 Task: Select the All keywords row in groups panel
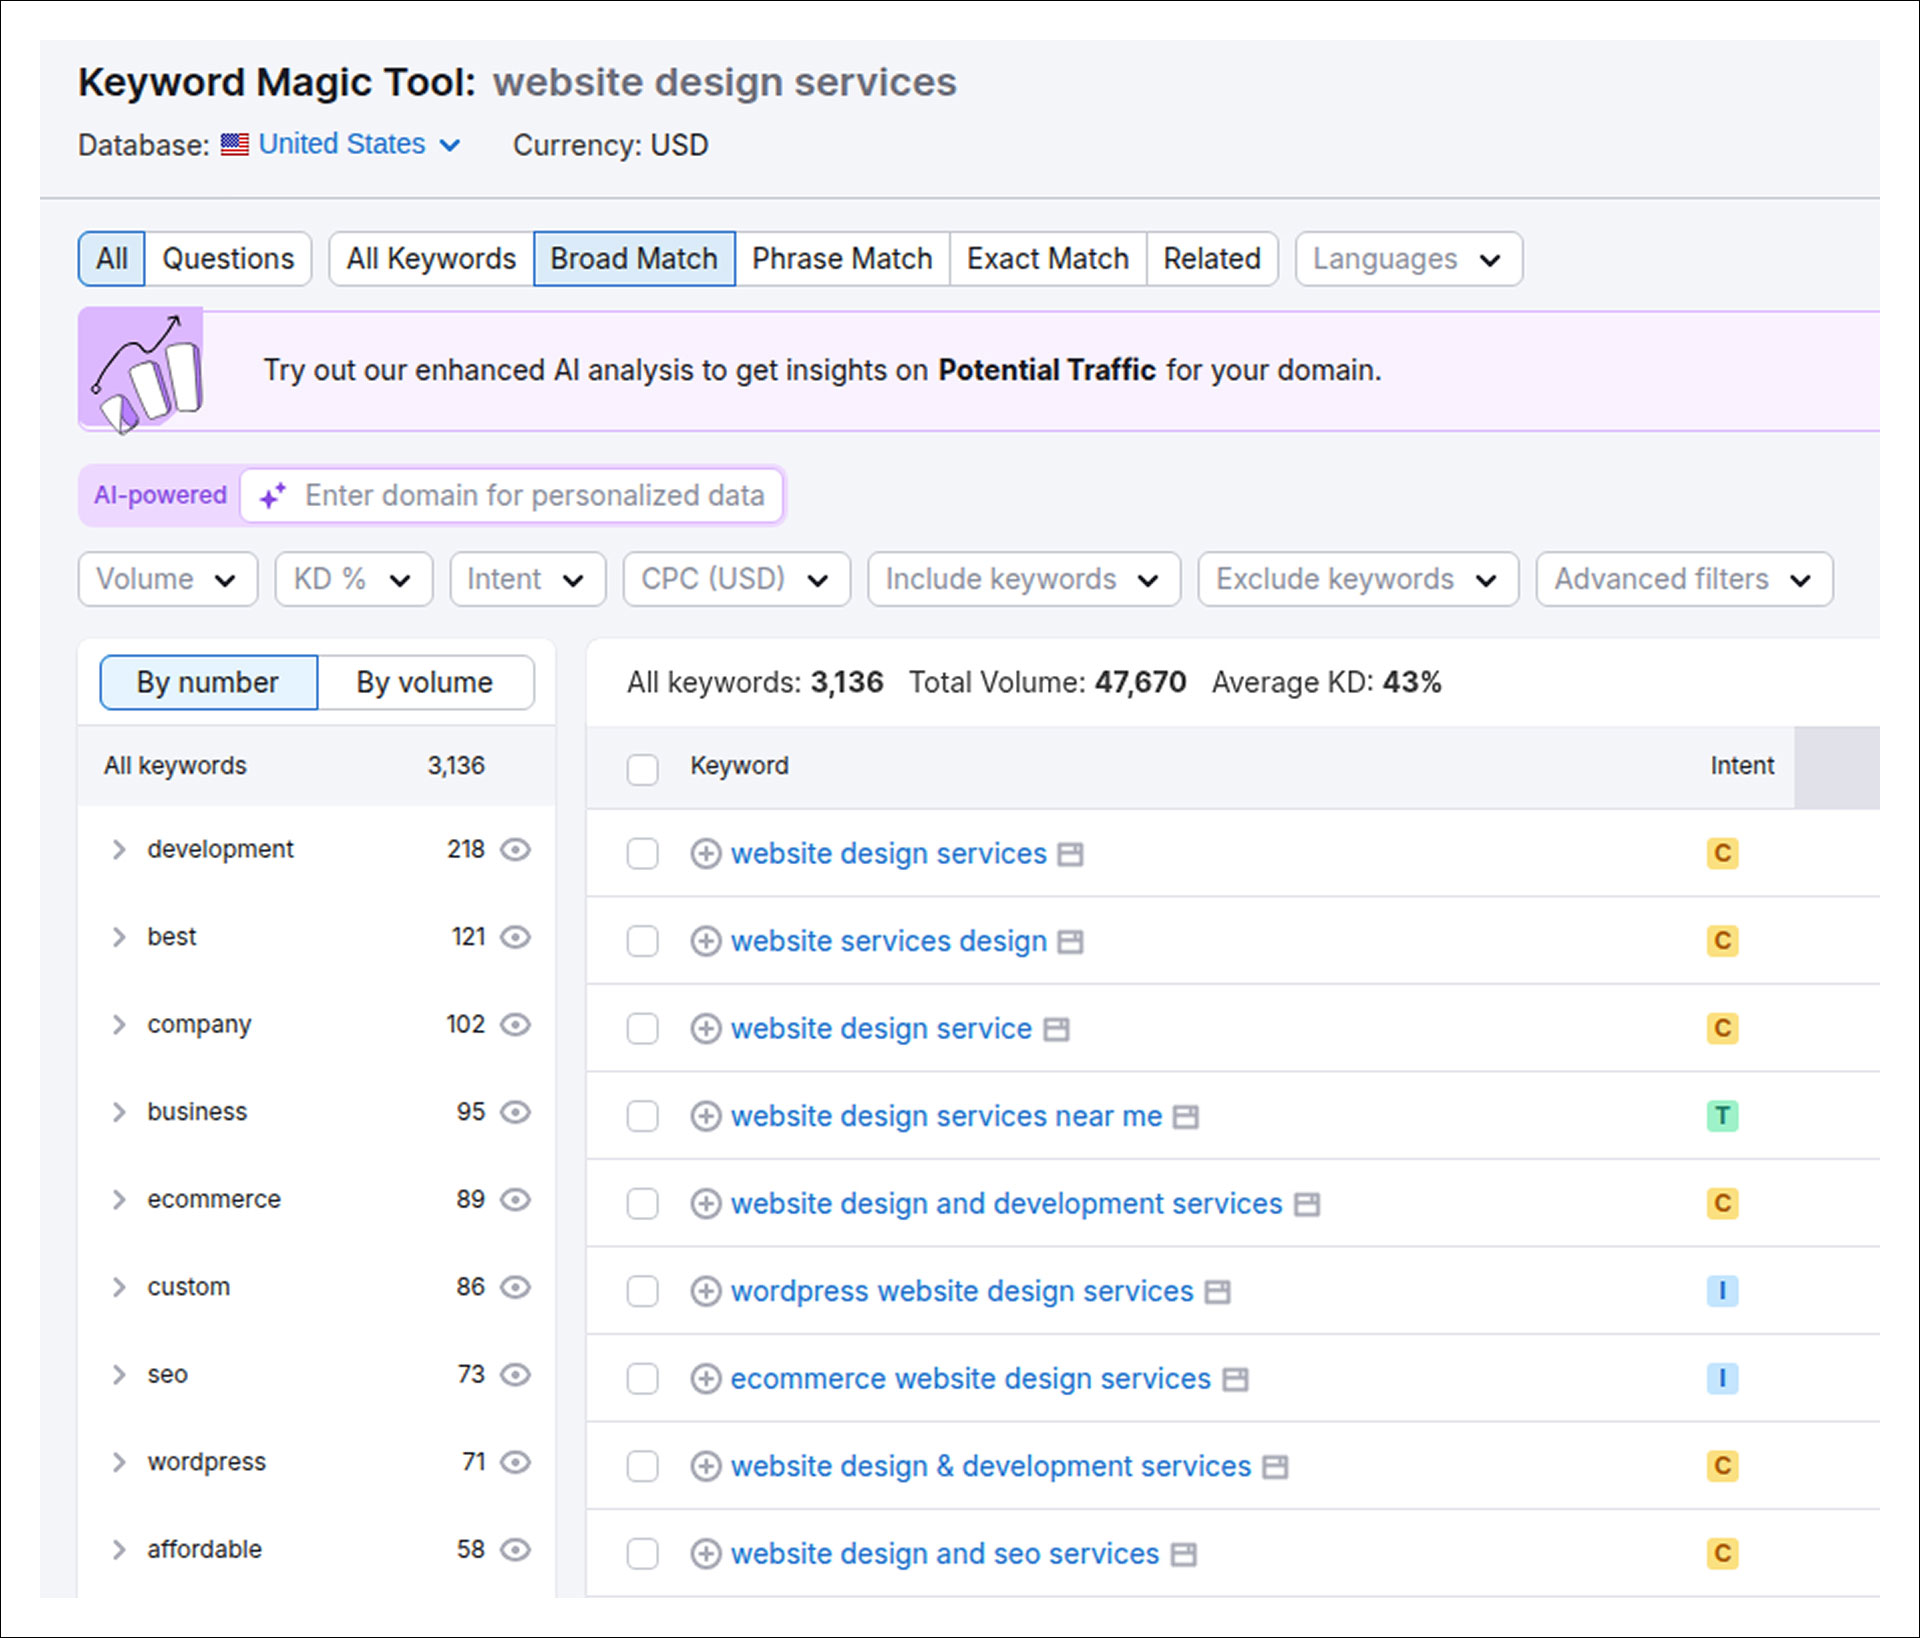[316, 766]
